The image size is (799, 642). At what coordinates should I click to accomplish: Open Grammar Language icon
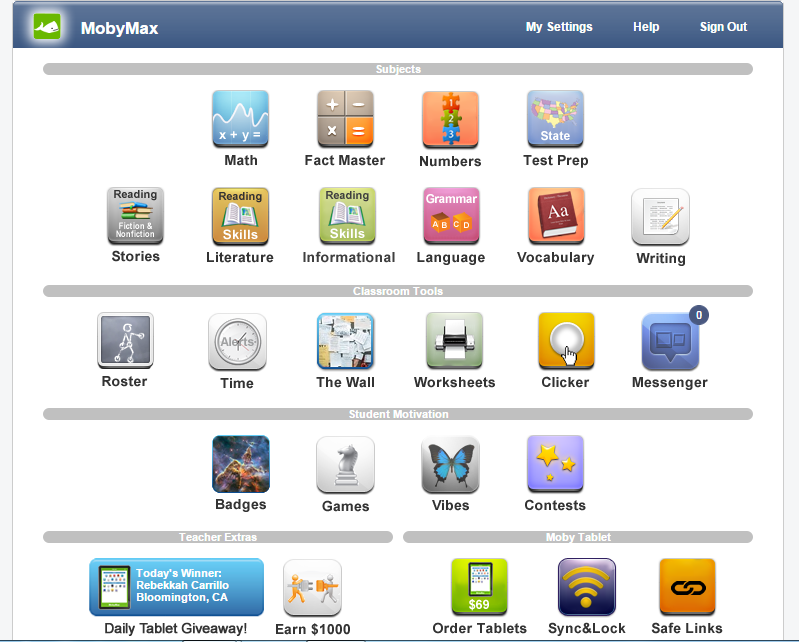(451, 215)
